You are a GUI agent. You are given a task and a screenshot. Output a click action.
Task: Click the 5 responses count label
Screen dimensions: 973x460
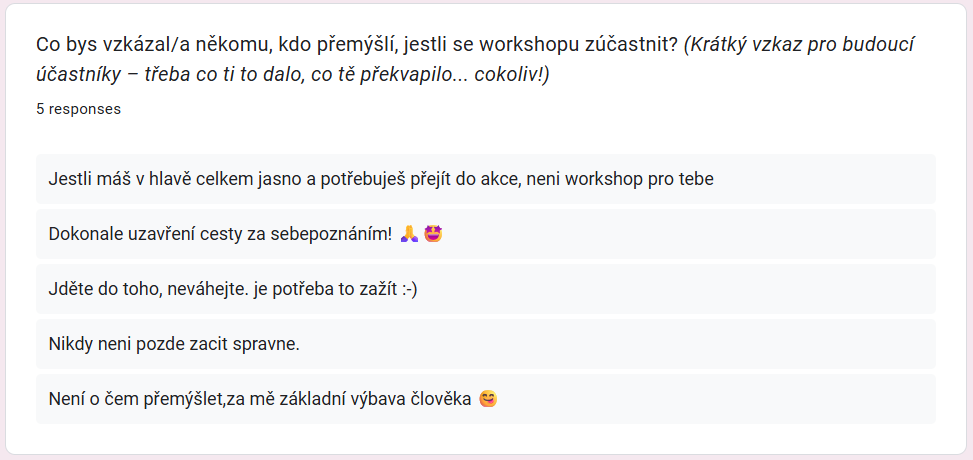click(78, 109)
